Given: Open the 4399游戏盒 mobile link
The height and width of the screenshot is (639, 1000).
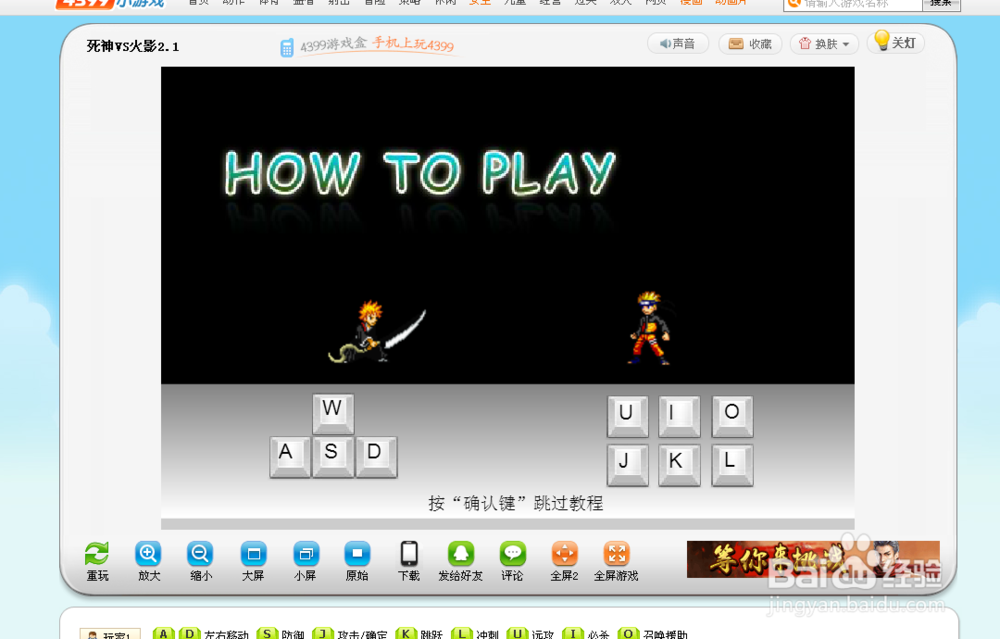Looking at the screenshot, I should tap(377, 45).
